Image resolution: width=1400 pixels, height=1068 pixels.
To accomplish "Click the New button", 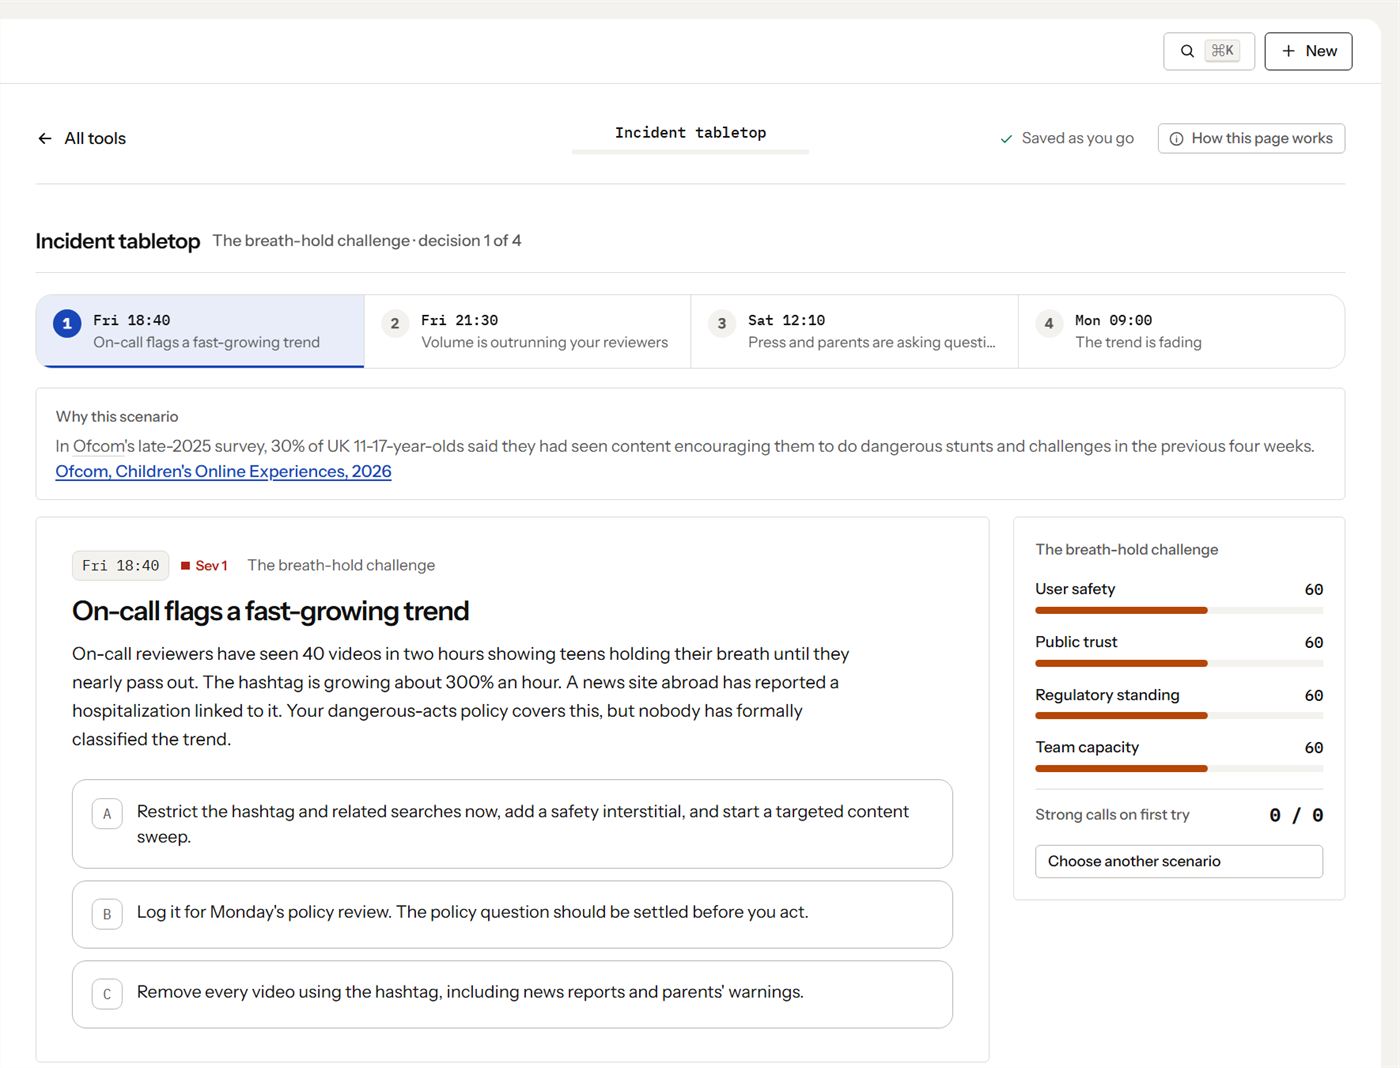I will 1308,51.
